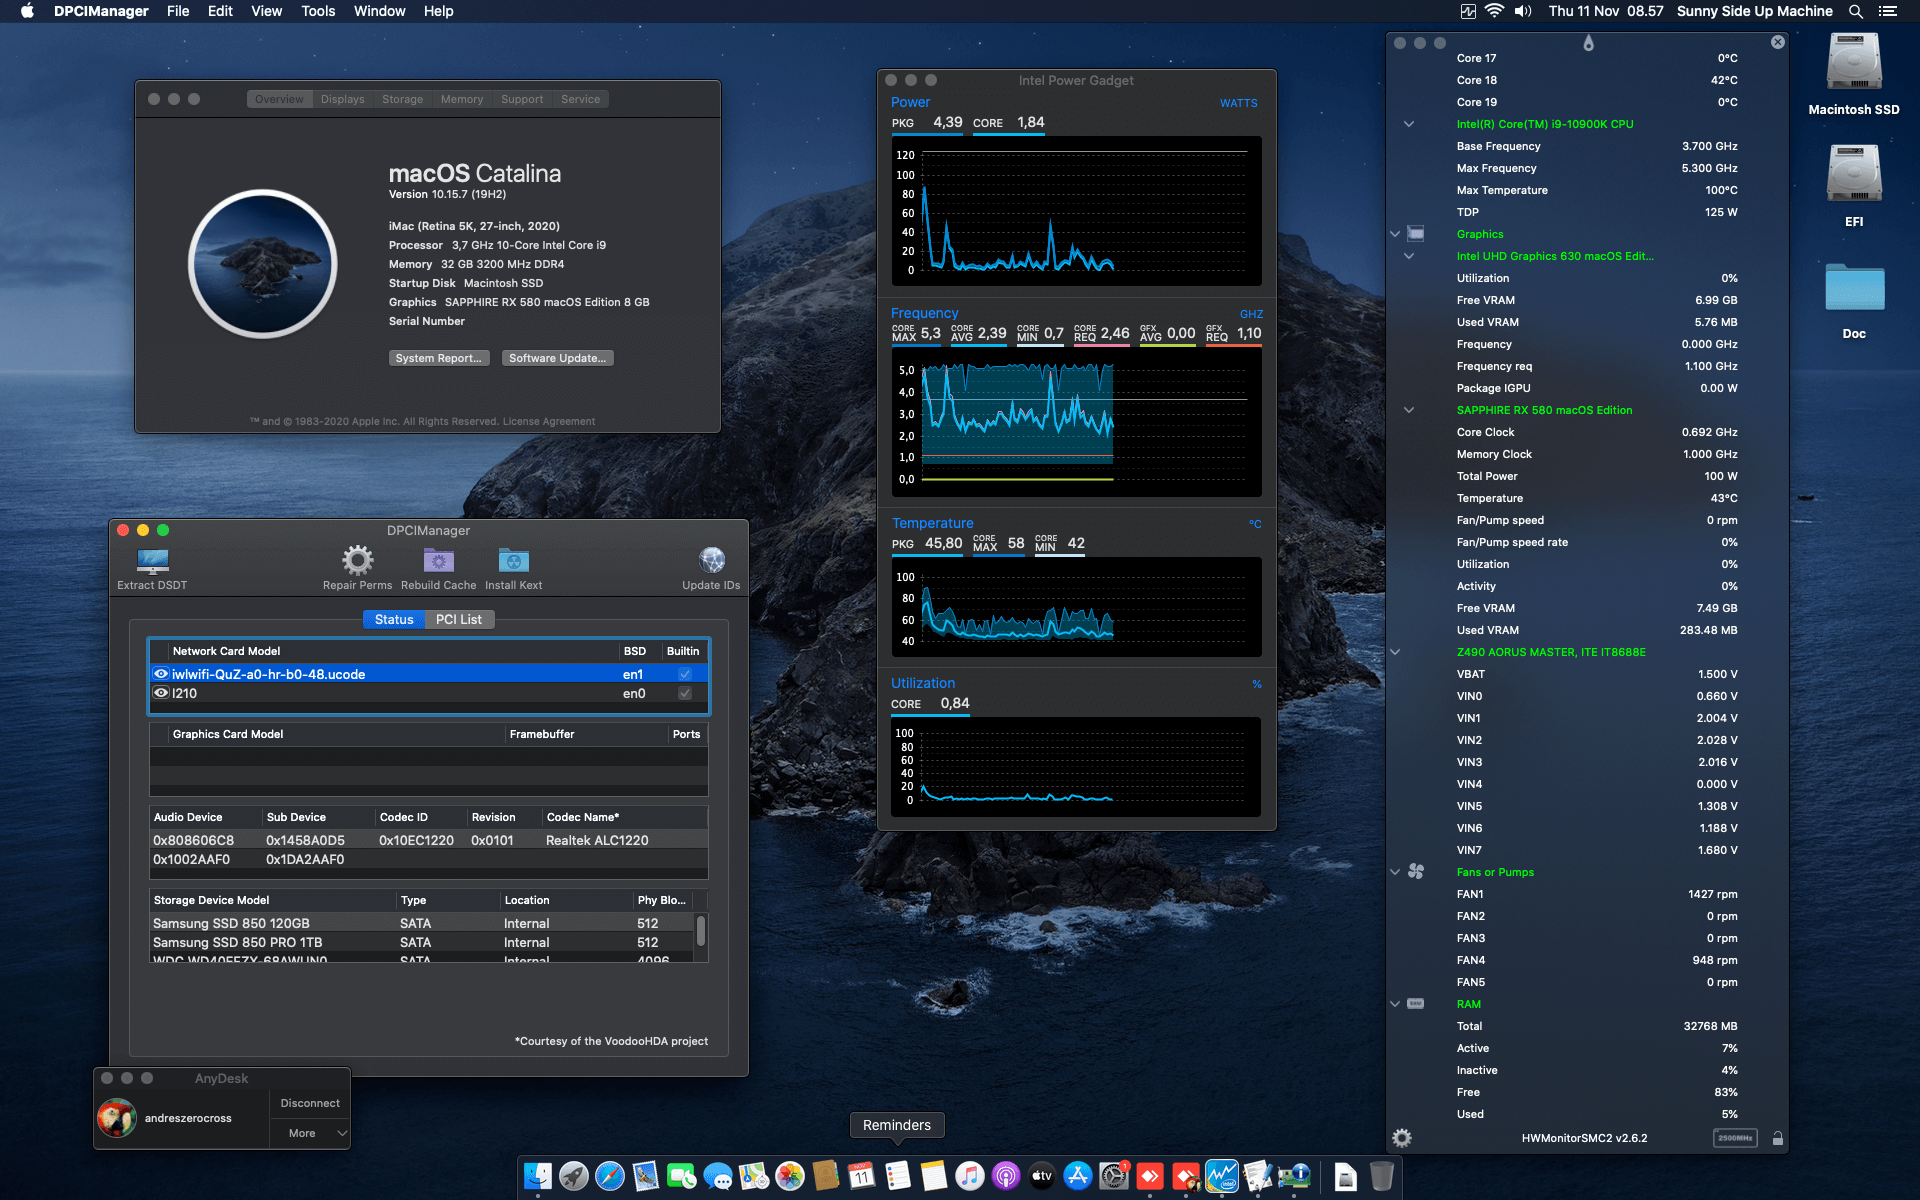The height and width of the screenshot is (1200, 1920).
Task: Click the Graphics group card icon
Action: pyautogui.click(x=1416, y=234)
